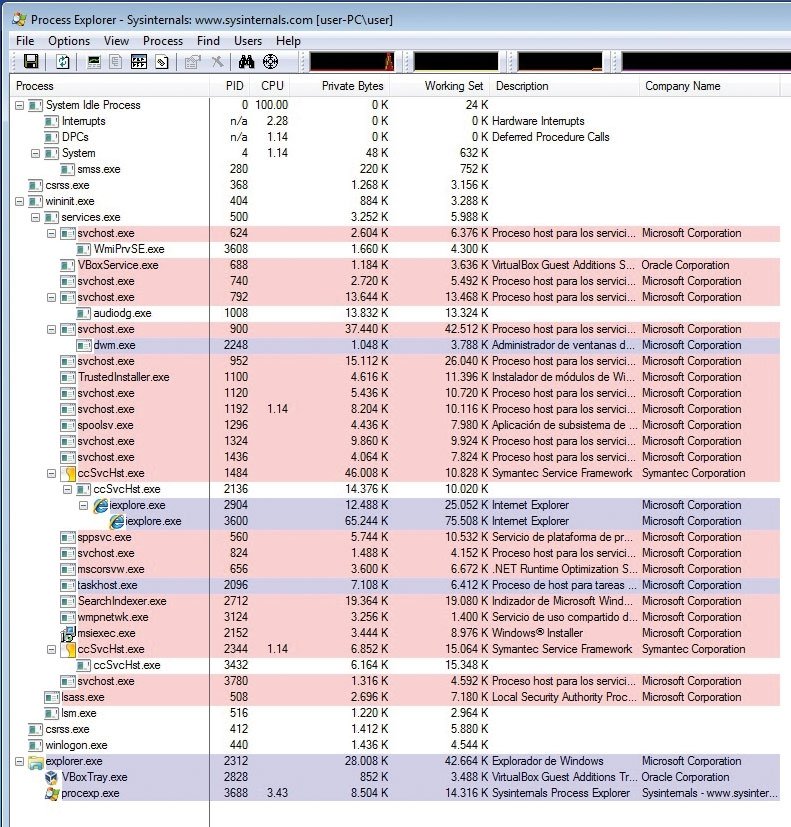Collapse the System Idle Process tree node
The width and height of the screenshot is (791, 827).
(x=20, y=105)
